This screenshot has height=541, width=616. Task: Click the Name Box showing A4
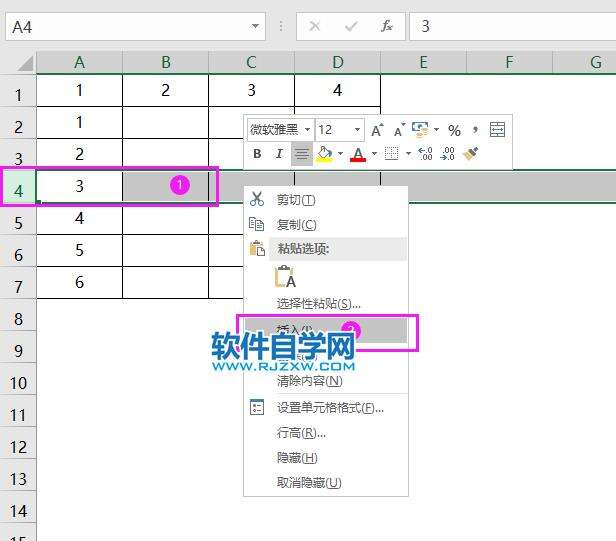(x=136, y=26)
